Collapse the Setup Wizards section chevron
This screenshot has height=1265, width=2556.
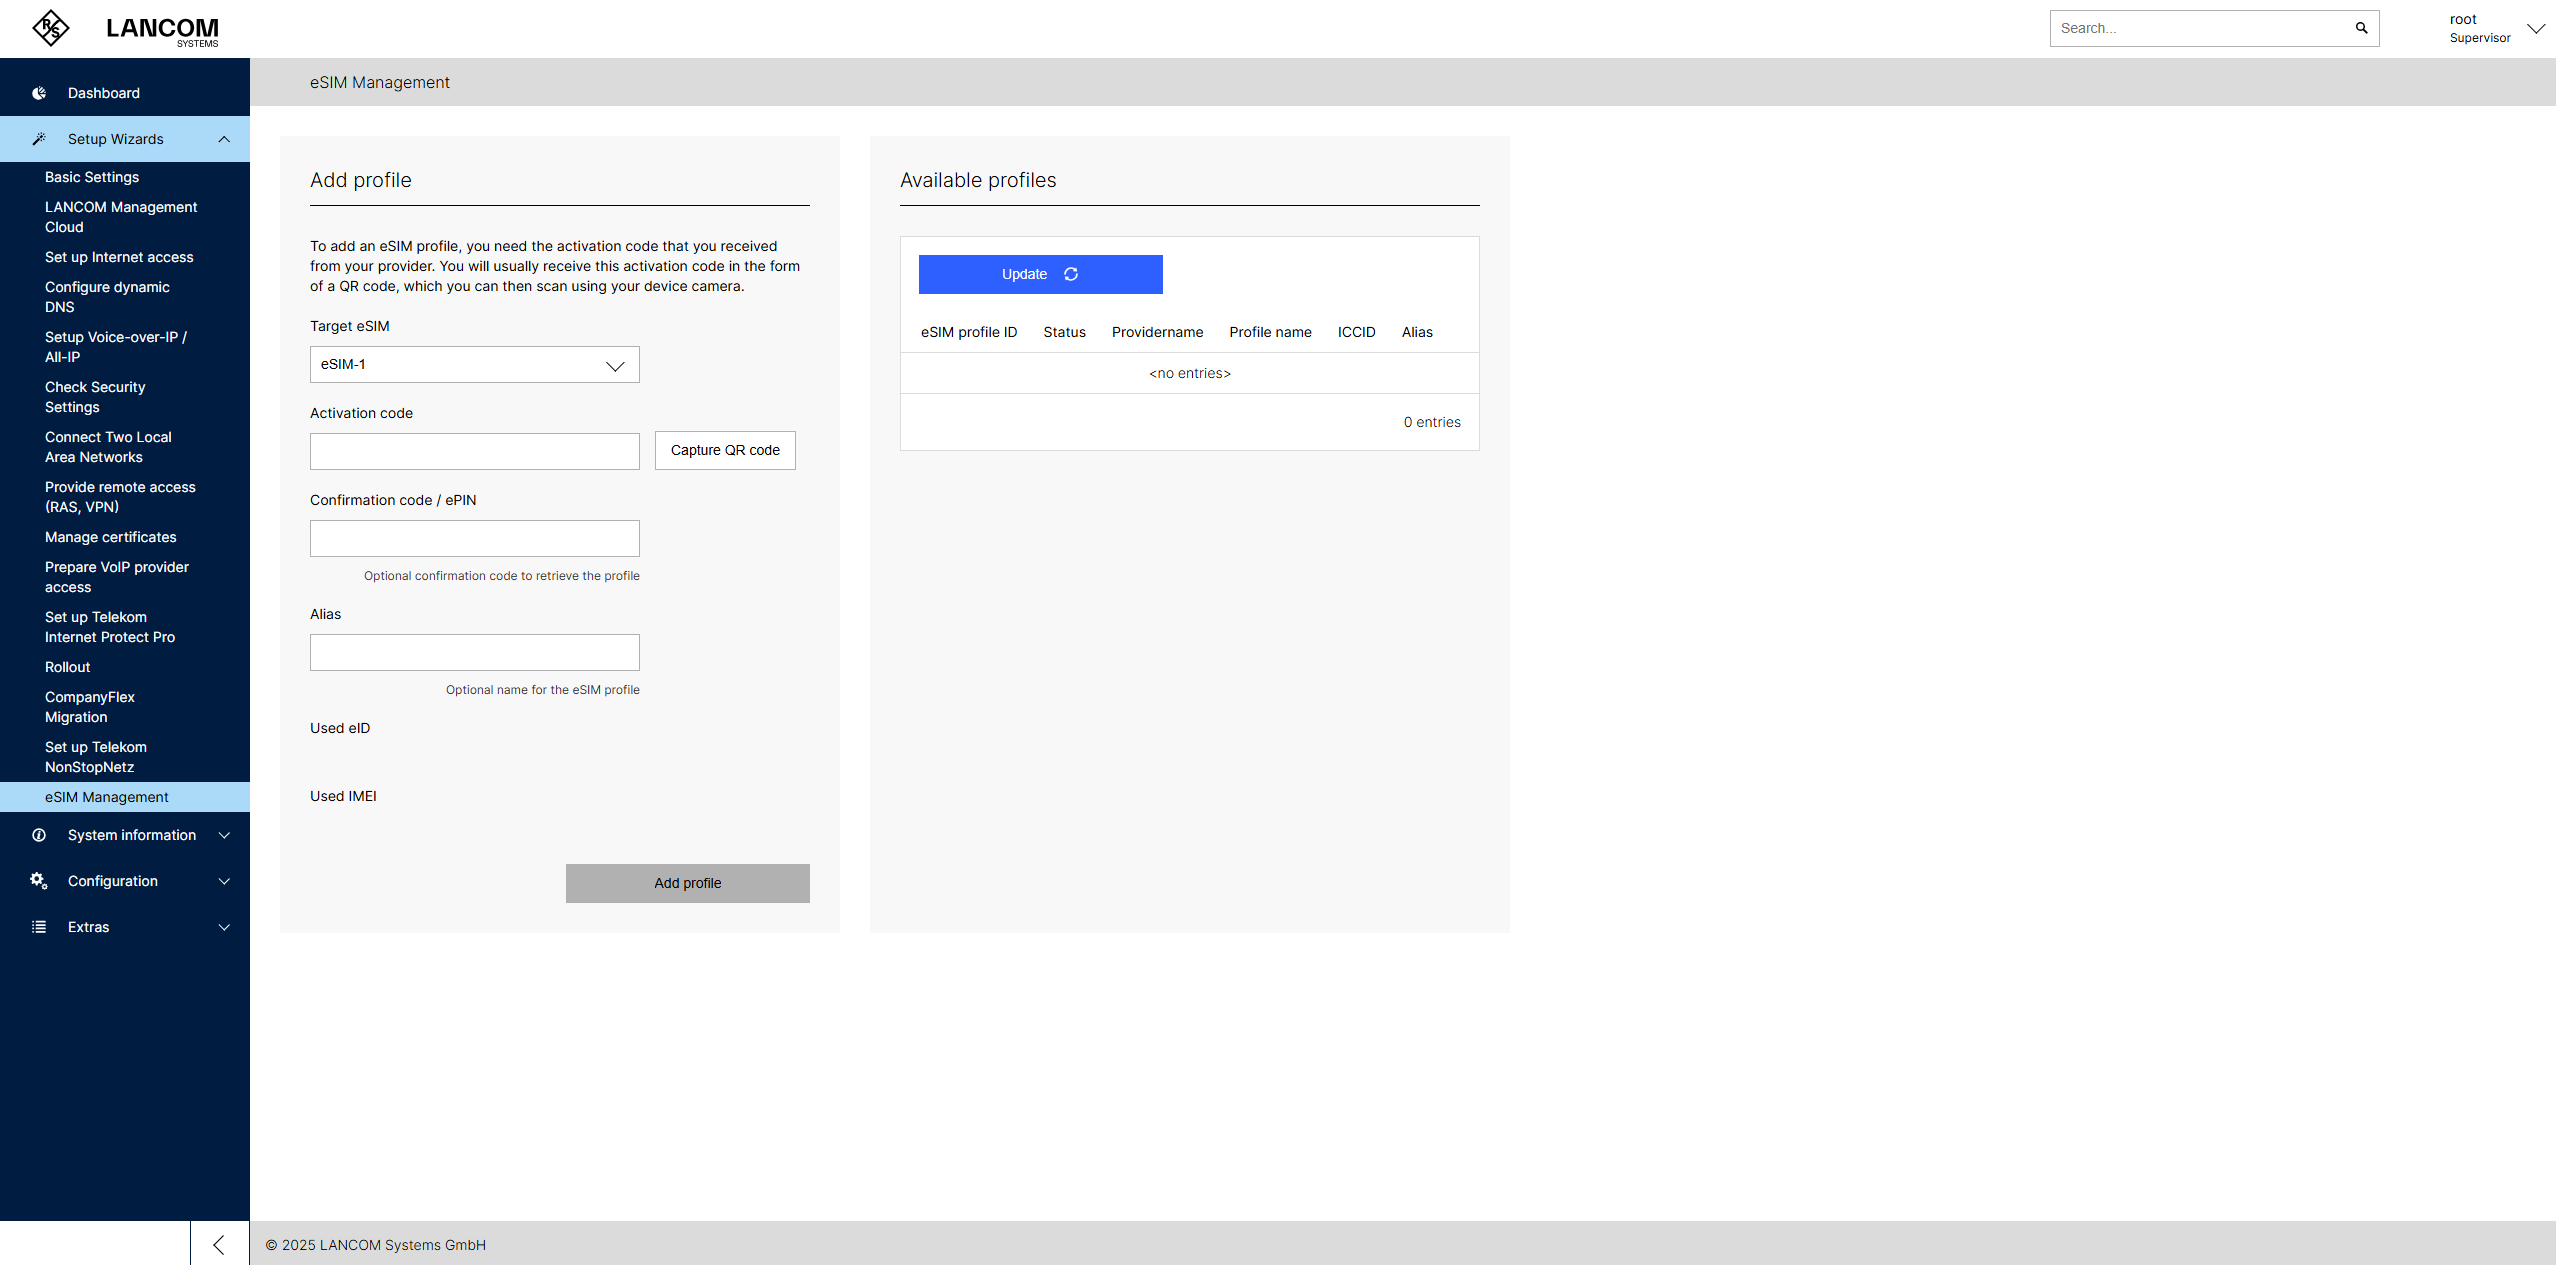224,139
